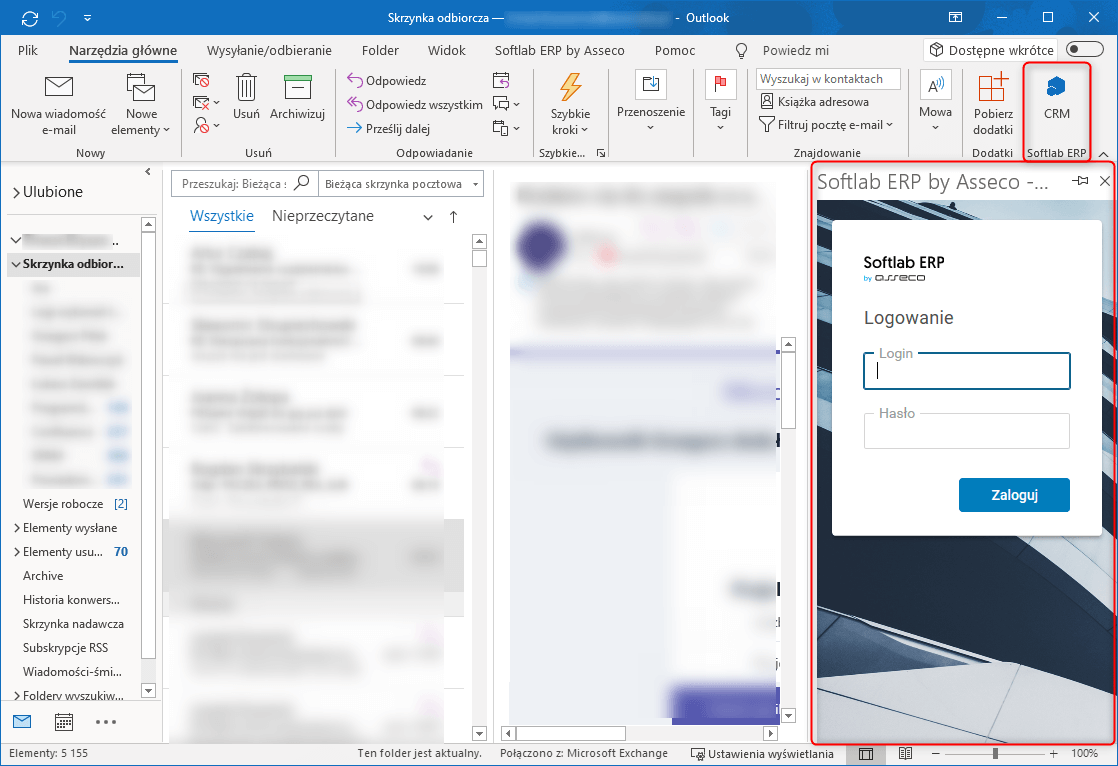Pin the Softlab ERP task pane

1079,181
